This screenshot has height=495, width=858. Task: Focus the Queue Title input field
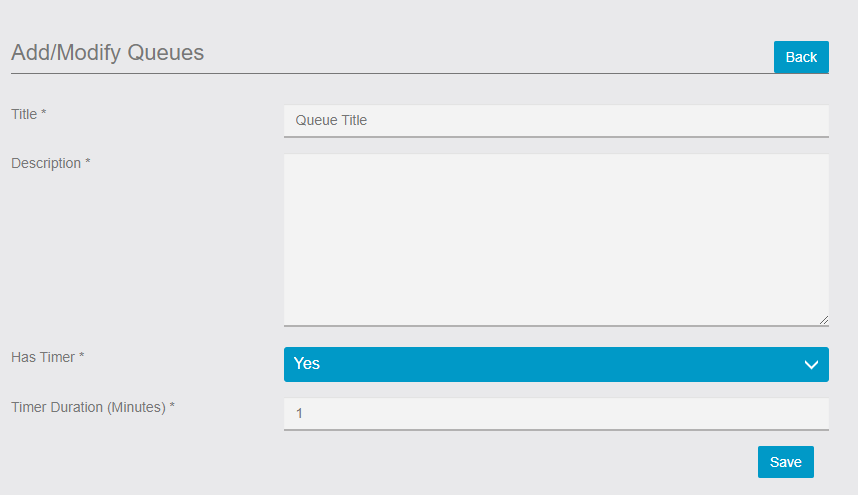pyautogui.click(x=556, y=121)
